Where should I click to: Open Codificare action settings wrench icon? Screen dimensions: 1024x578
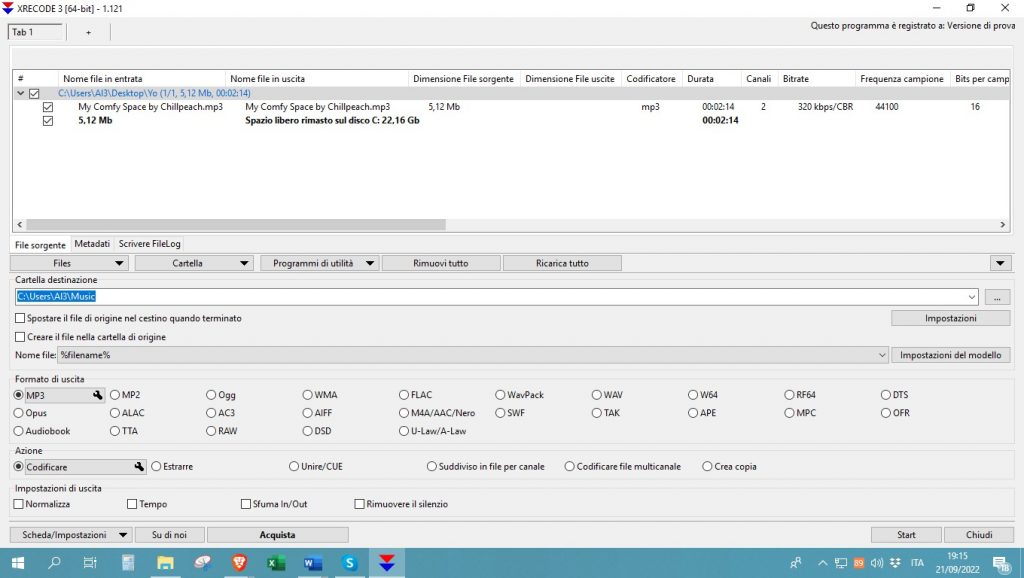pyautogui.click(x=140, y=467)
